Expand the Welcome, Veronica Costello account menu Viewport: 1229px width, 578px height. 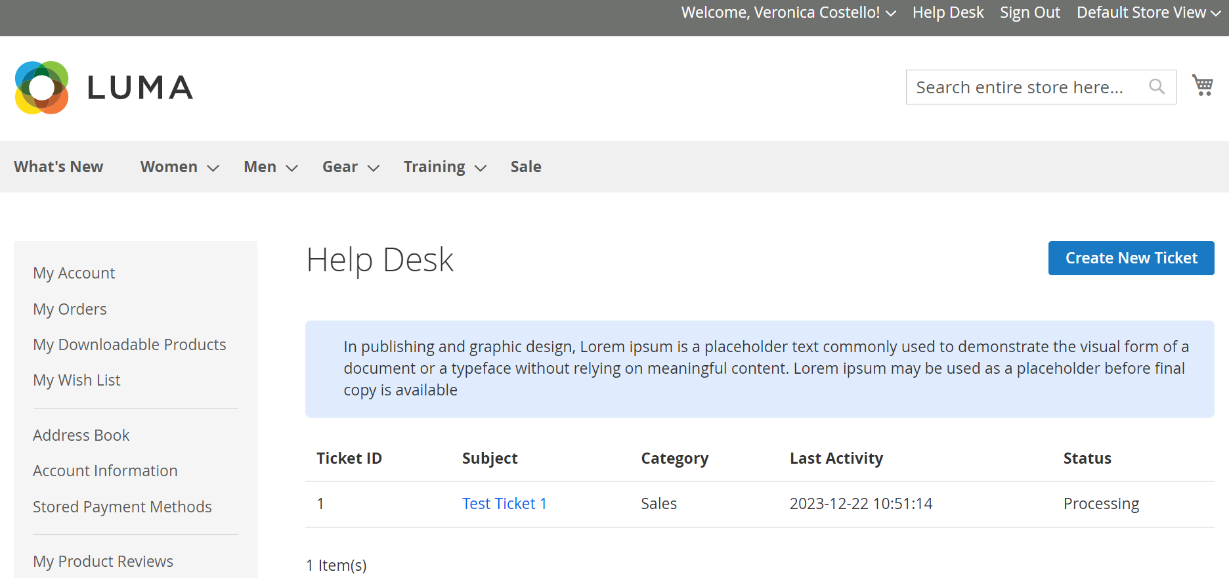pos(788,12)
